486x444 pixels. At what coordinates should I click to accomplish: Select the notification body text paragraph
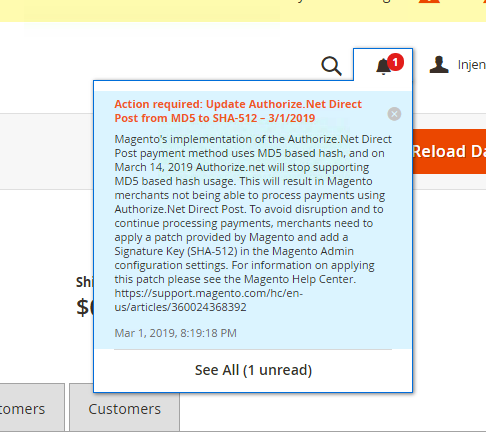(x=253, y=223)
